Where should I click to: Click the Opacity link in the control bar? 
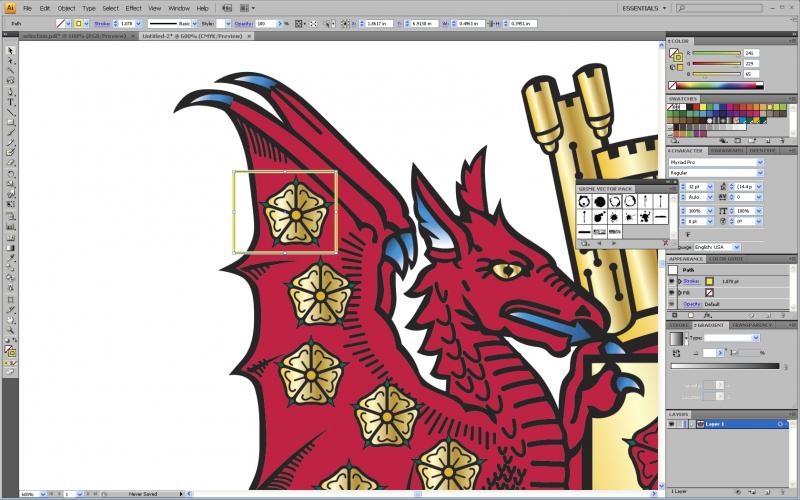tap(243, 23)
